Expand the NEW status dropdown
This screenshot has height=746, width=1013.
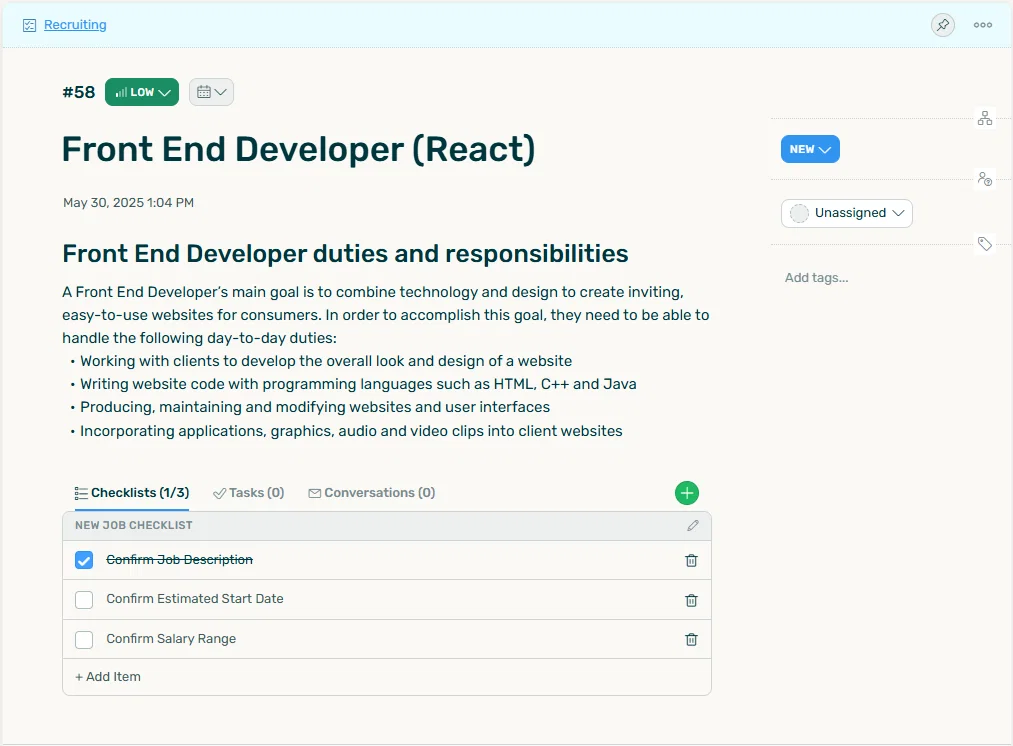click(810, 150)
